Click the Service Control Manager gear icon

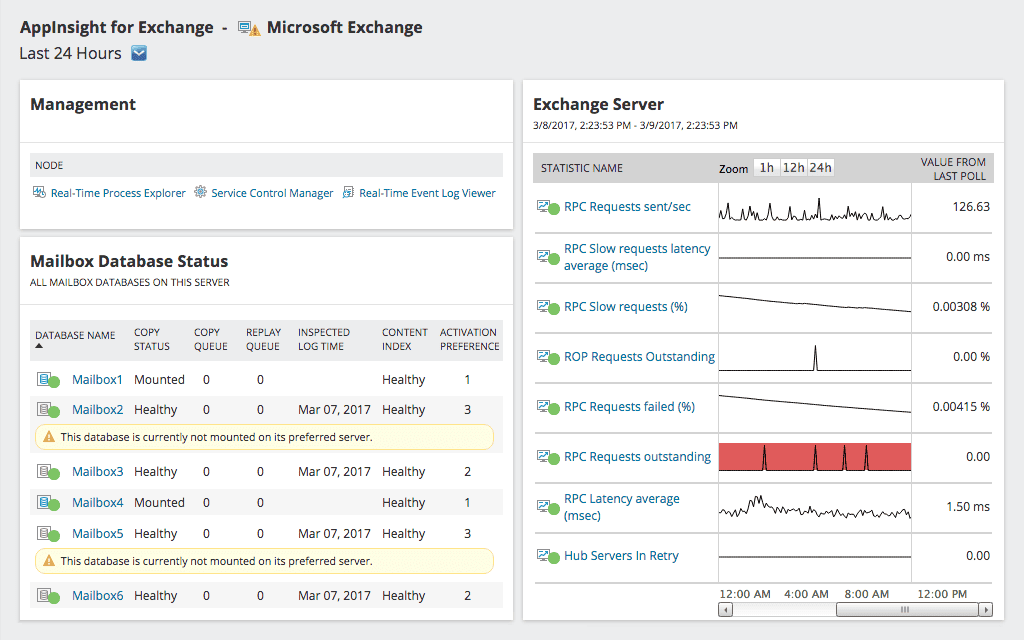[x=200, y=192]
